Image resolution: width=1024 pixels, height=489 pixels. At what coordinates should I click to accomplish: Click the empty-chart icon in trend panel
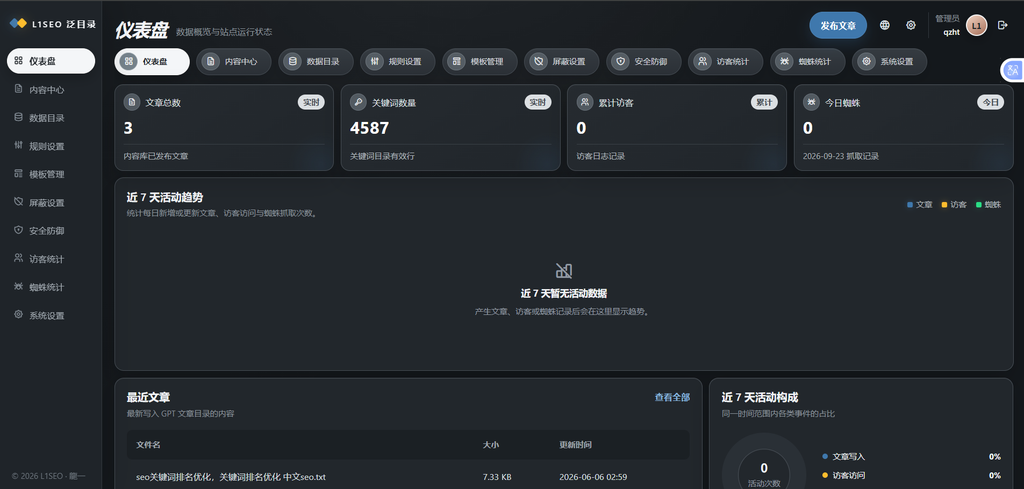coord(564,270)
